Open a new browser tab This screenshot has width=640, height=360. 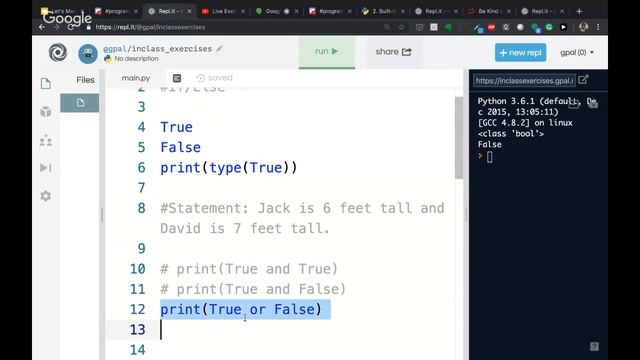pos(579,11)
